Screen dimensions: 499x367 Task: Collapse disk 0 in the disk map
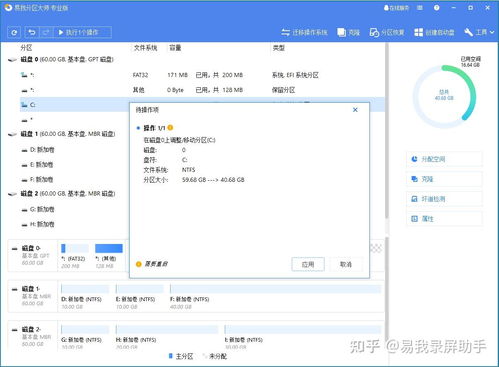pyautogui.click(x=14, y=249)
